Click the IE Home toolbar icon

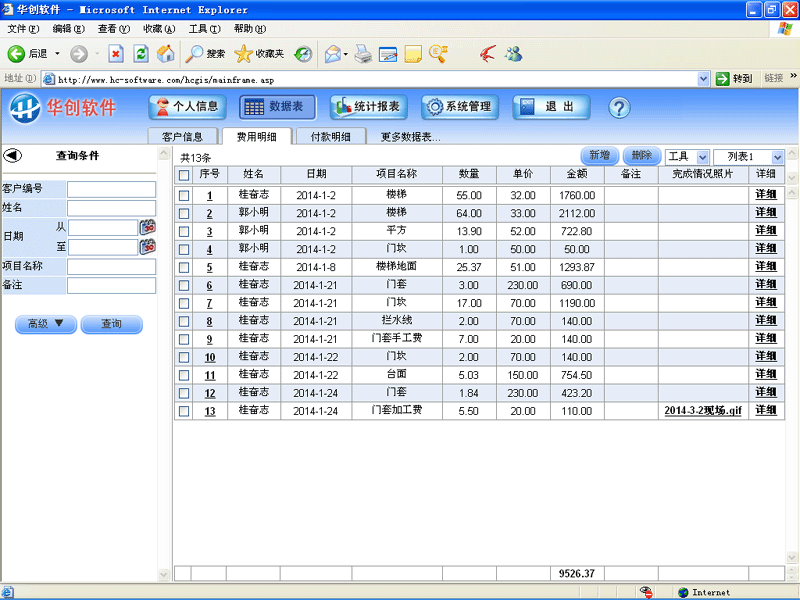tap(166, 53)
